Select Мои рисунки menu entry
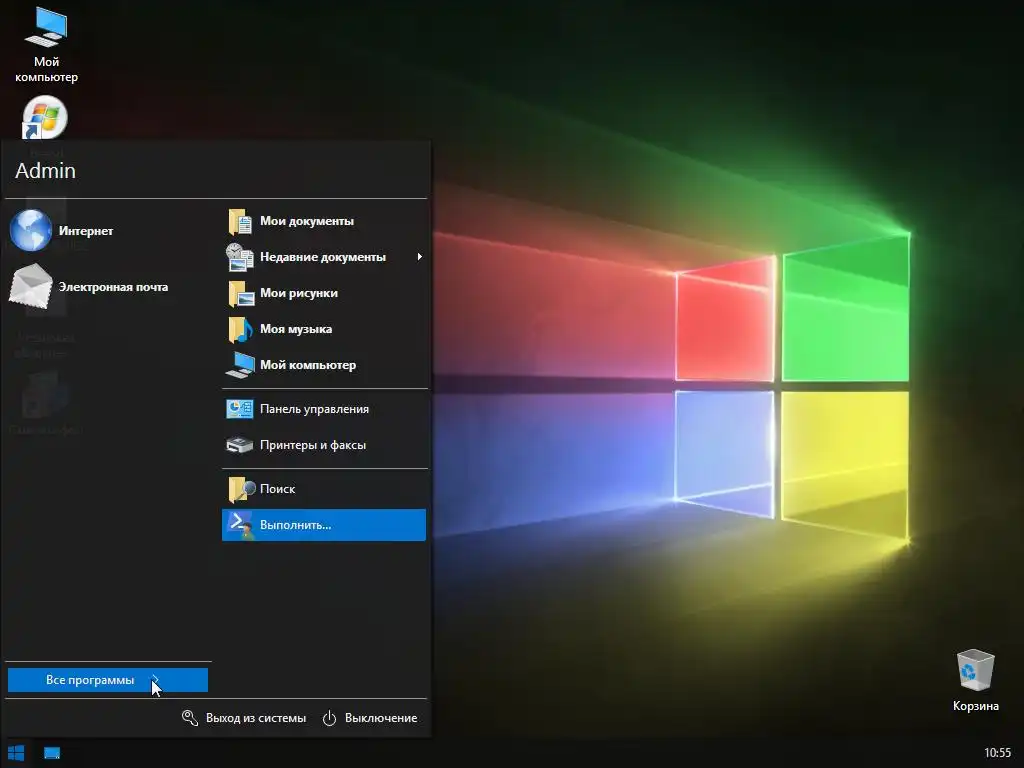The width and height of the screenshot is (1024, 768). click(x=324, y=293)
